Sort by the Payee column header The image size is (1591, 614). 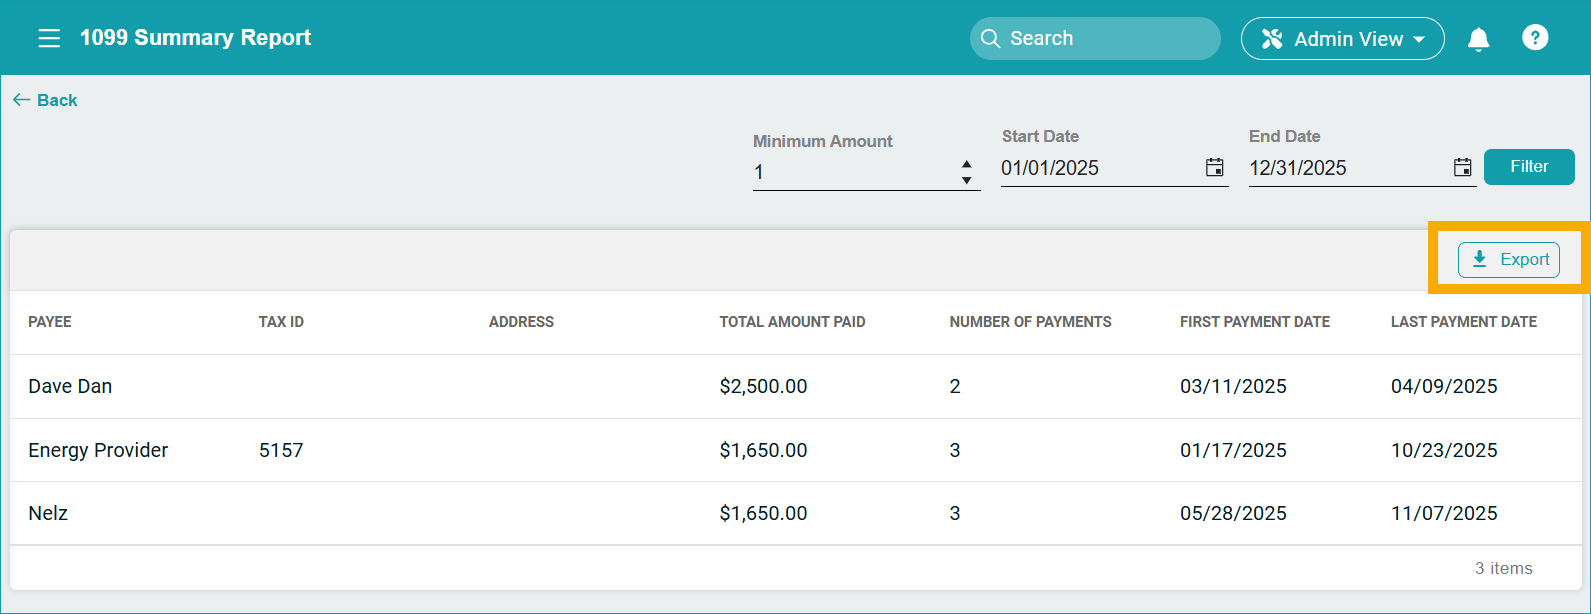coord(50,322)
